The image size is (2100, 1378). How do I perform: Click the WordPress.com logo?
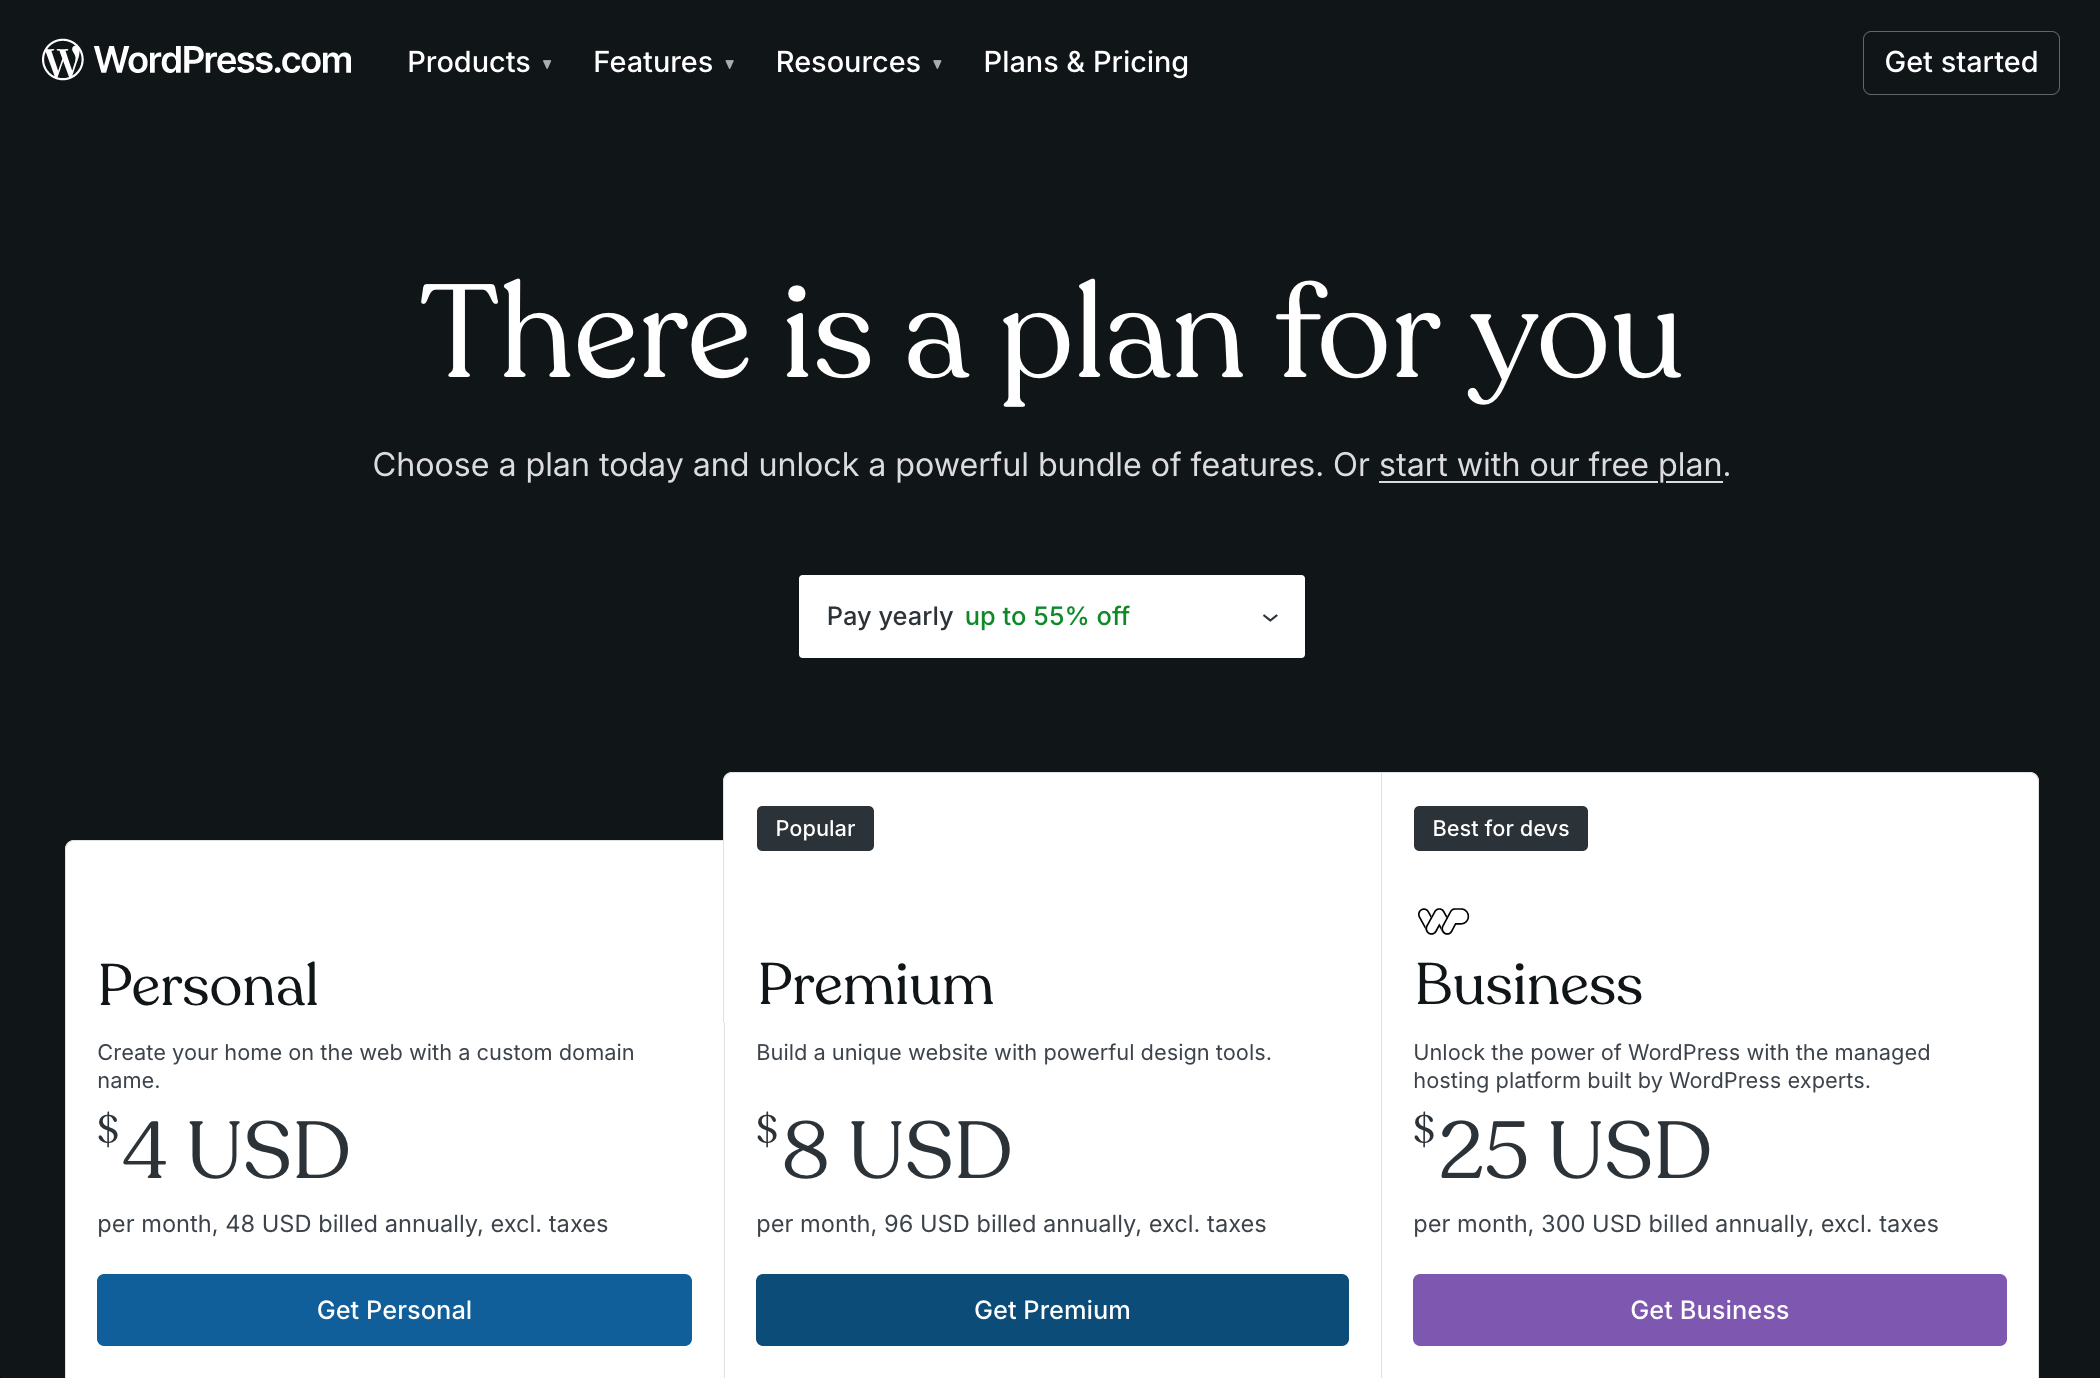196,61
